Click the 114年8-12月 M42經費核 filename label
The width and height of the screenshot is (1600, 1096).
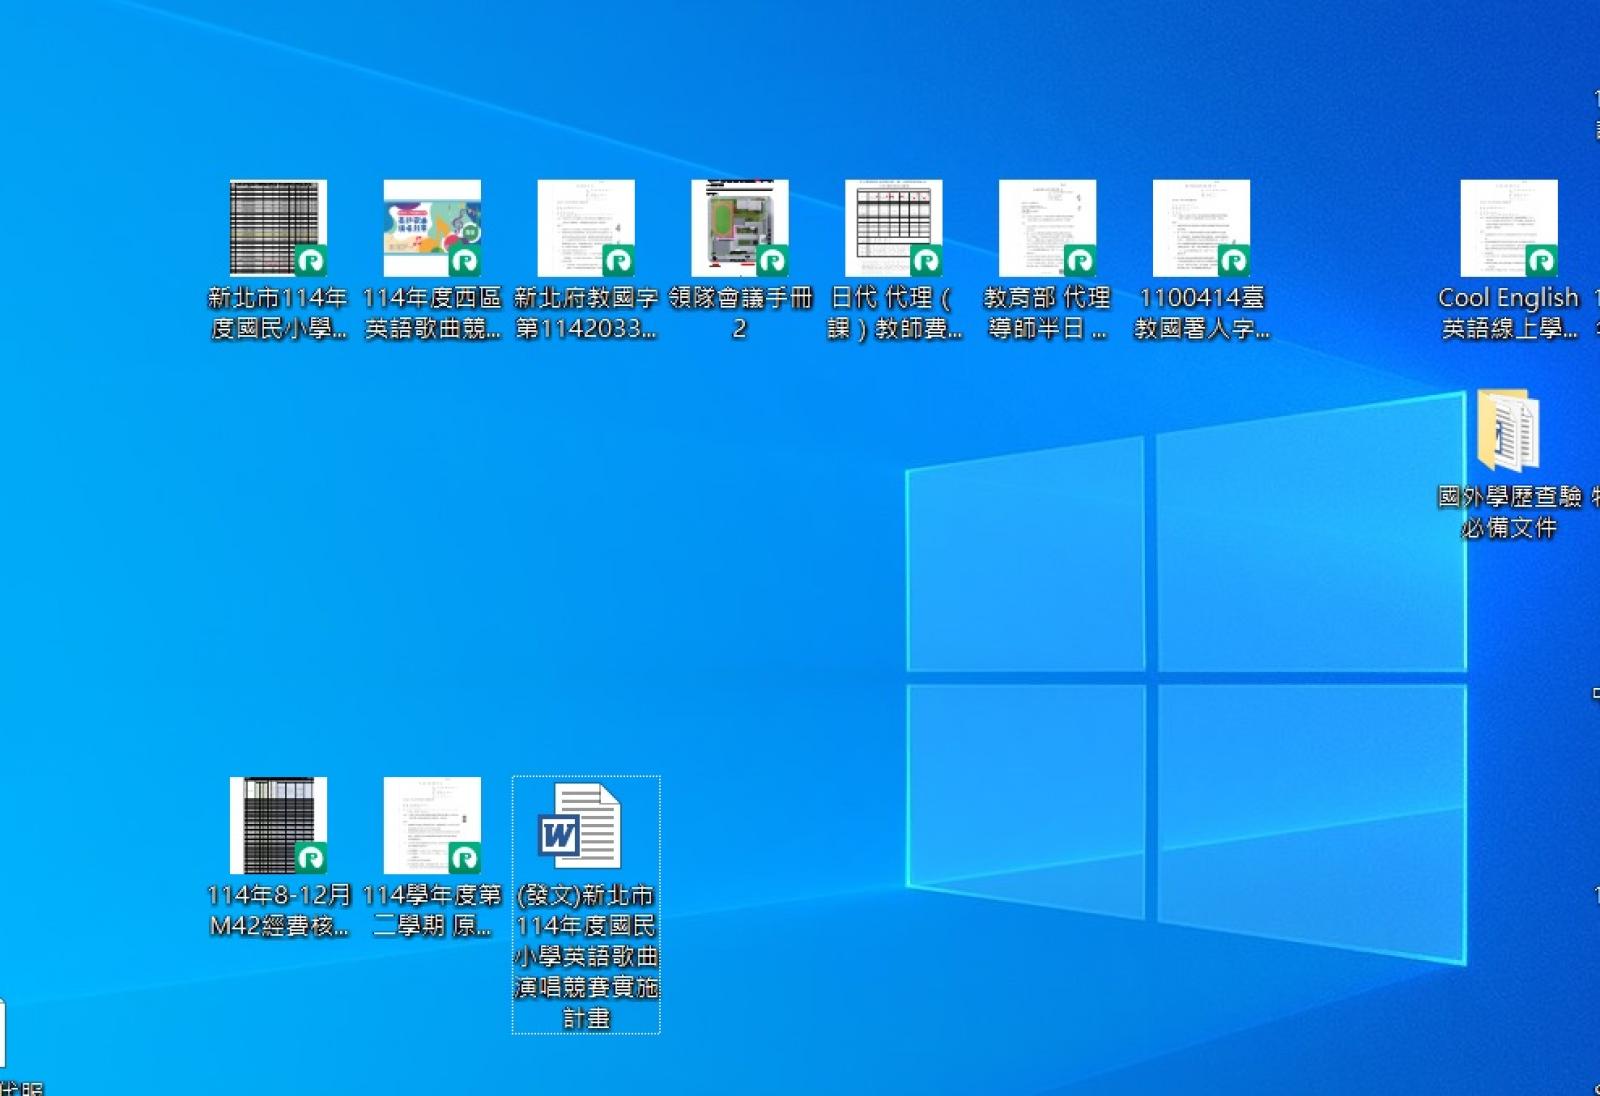(278, 910)
